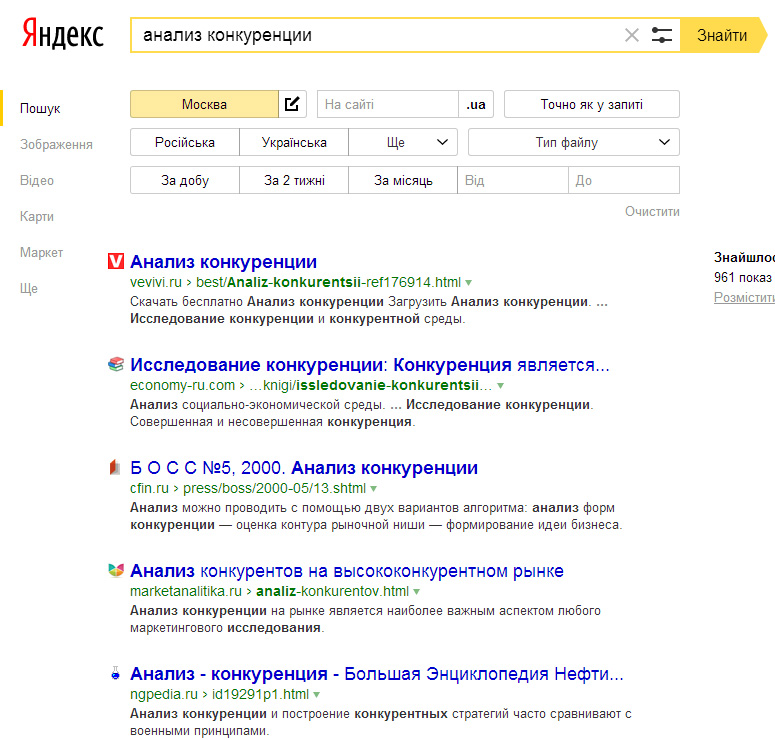Click marketanalitika.ru green URL link

(x=269, y=591)
